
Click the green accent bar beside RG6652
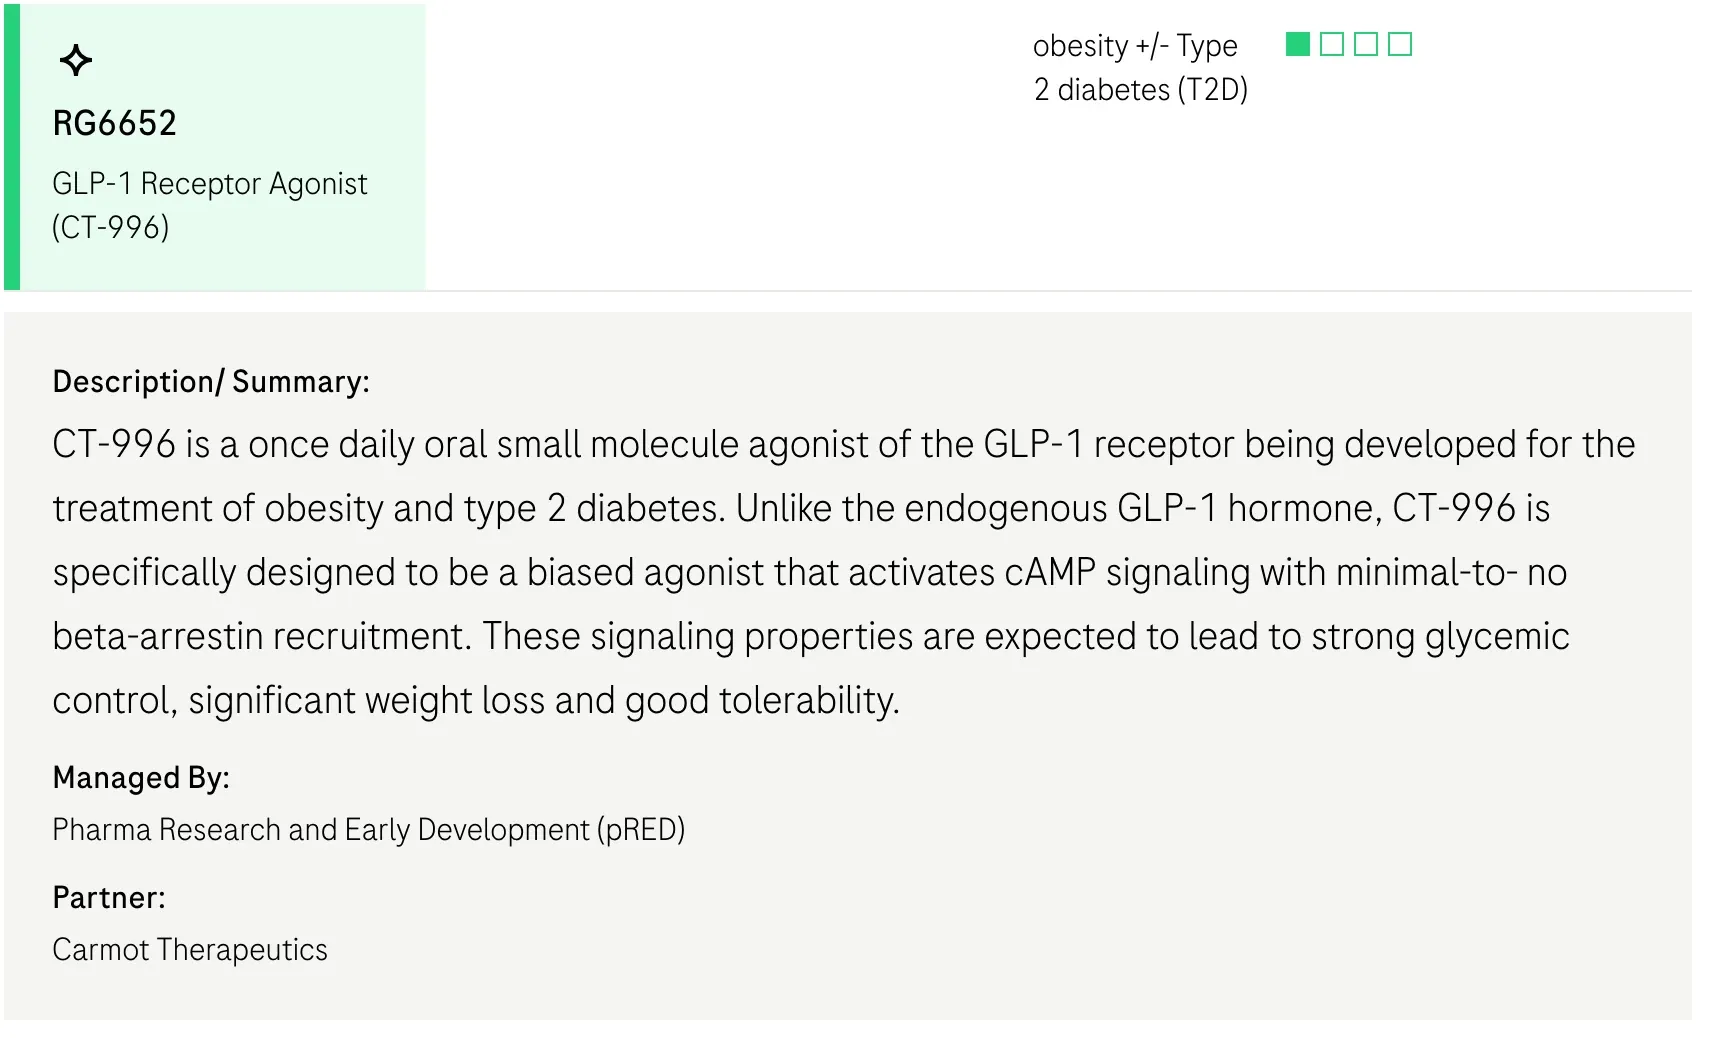[x=12, y=147]
